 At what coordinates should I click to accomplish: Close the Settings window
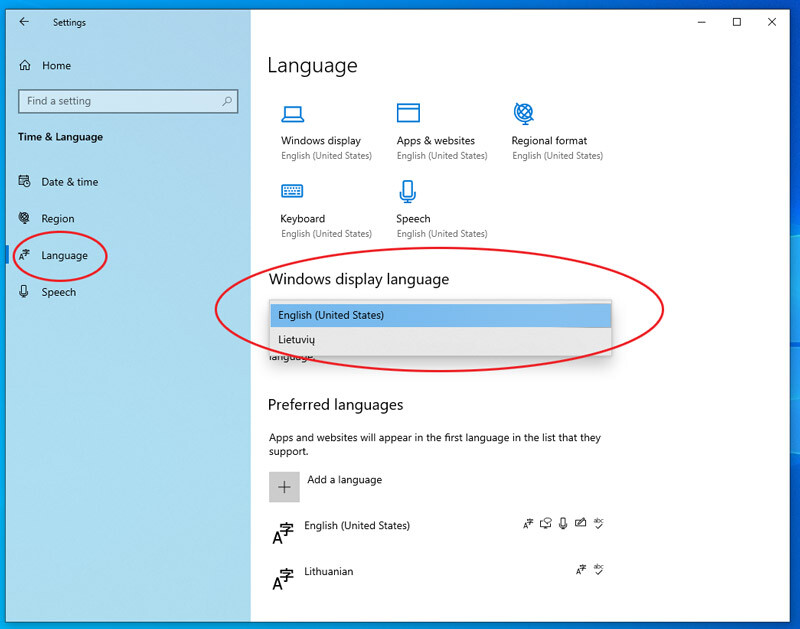[x=772, y=22]
